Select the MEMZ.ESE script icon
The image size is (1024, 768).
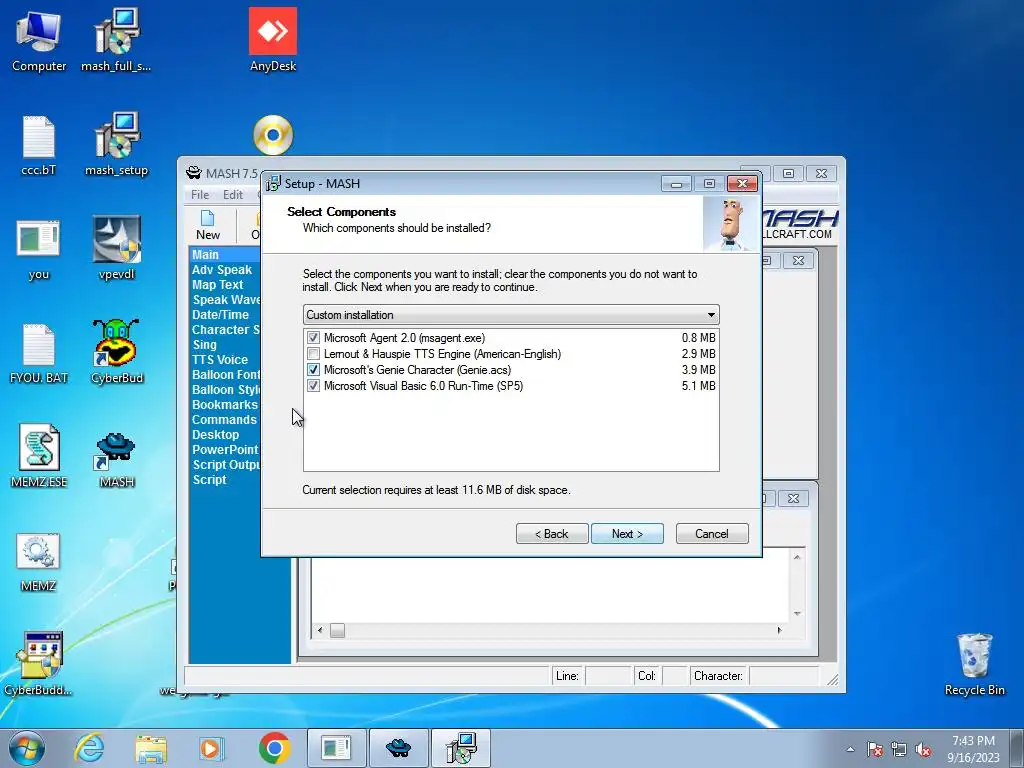tap(39, 457)
